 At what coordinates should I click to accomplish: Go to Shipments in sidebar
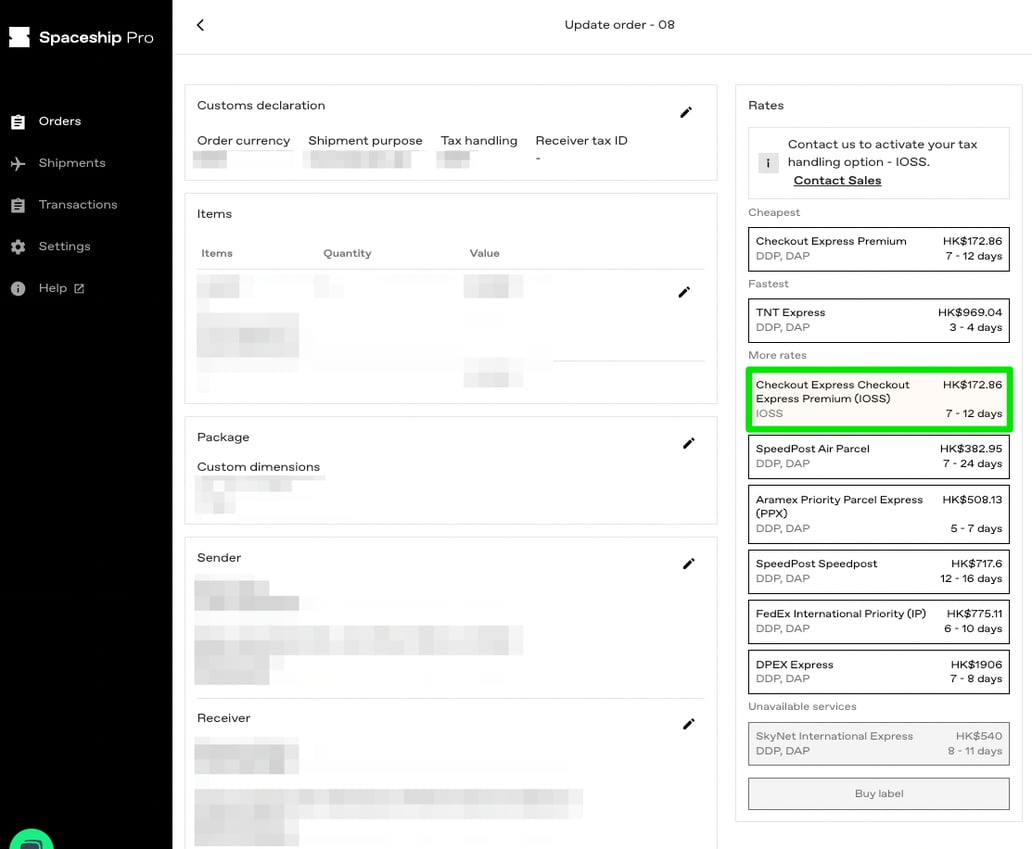tap(71, 163)
